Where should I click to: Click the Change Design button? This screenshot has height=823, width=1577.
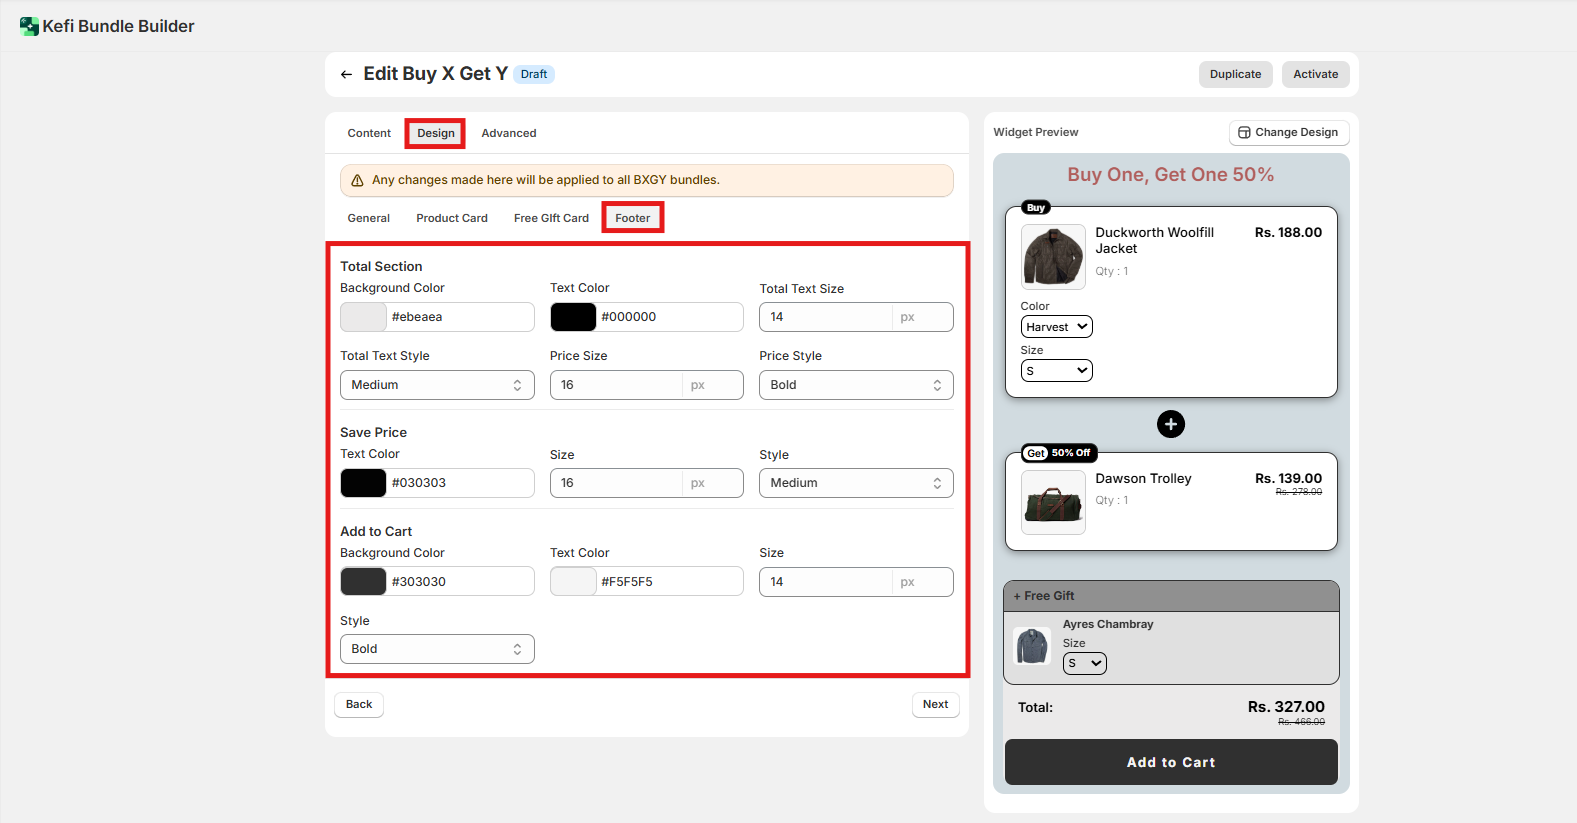coord(1288,132)
